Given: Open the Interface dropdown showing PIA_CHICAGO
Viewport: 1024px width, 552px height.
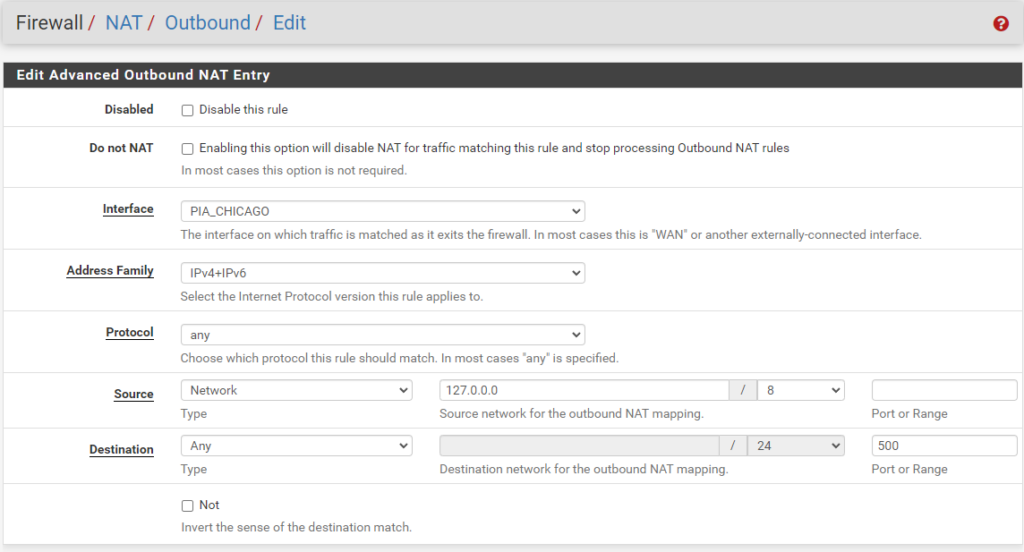Looking at the screenshot, I should point(382,211).
